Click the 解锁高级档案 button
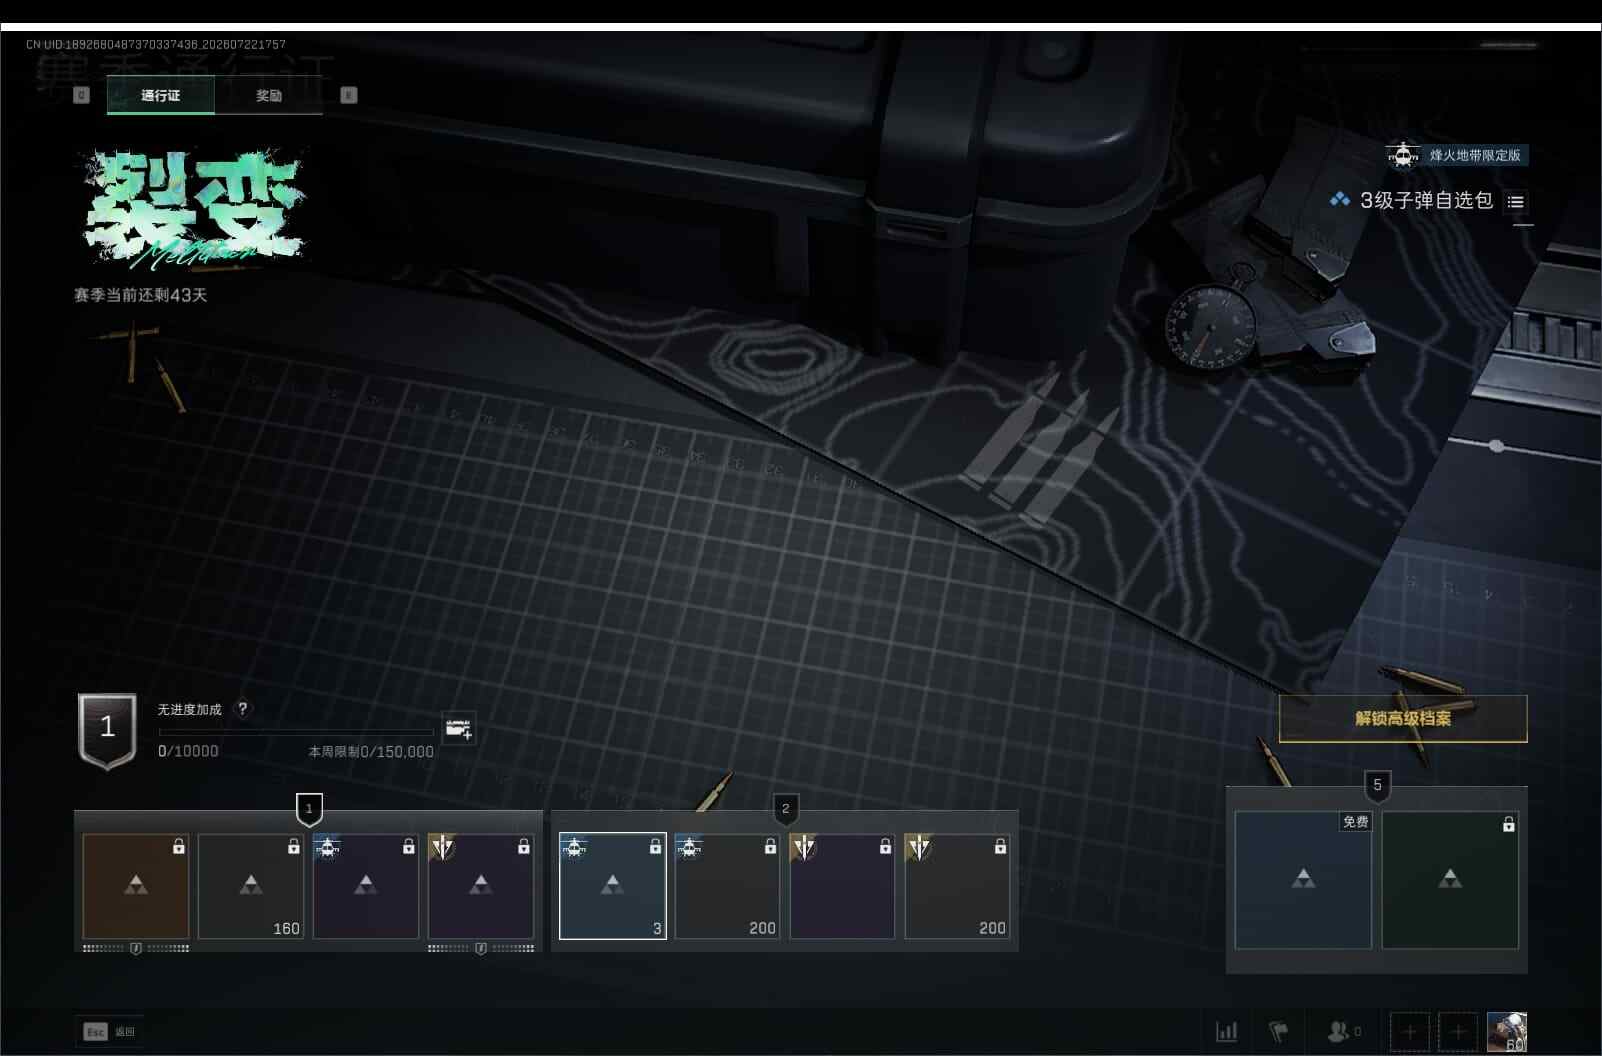 [1403, 718]
